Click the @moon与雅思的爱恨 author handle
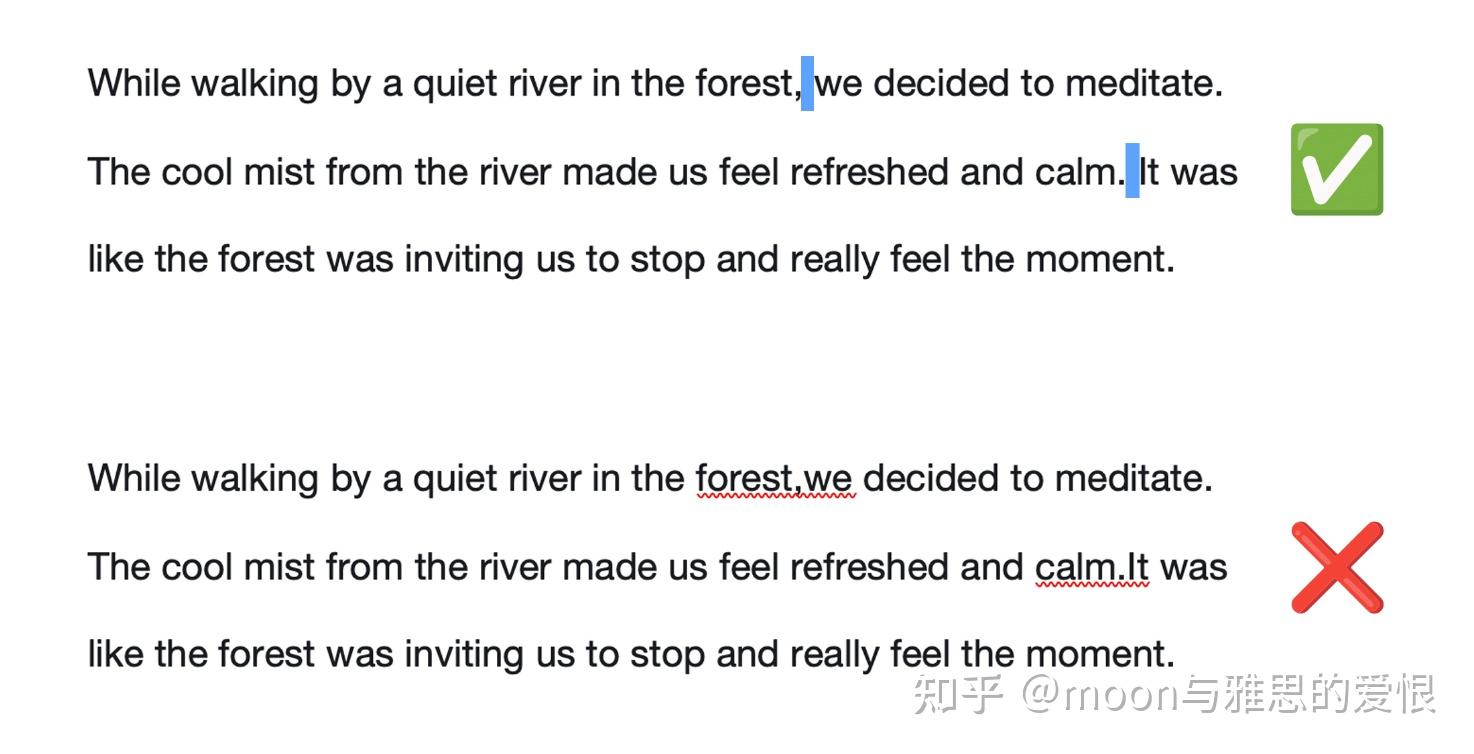 1230,695
